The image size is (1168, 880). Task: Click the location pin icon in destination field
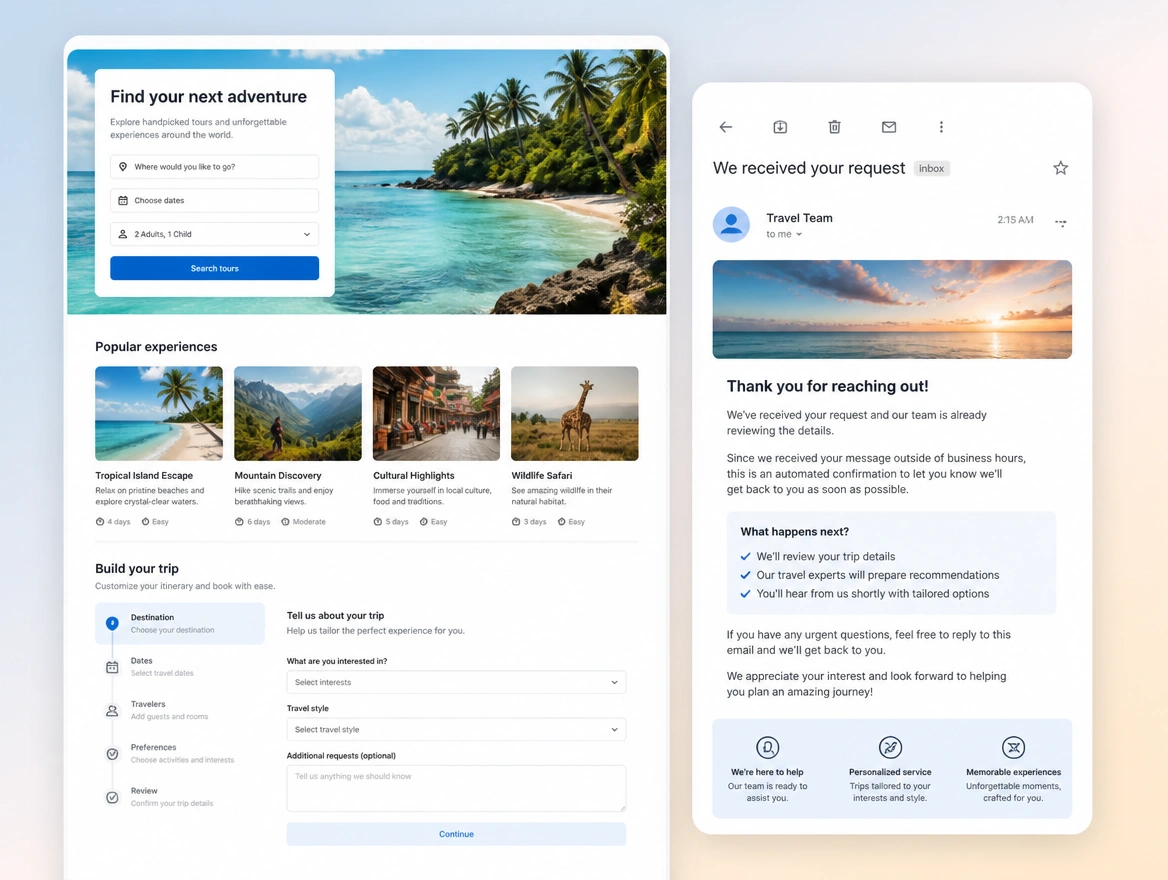tap(123, 167)
